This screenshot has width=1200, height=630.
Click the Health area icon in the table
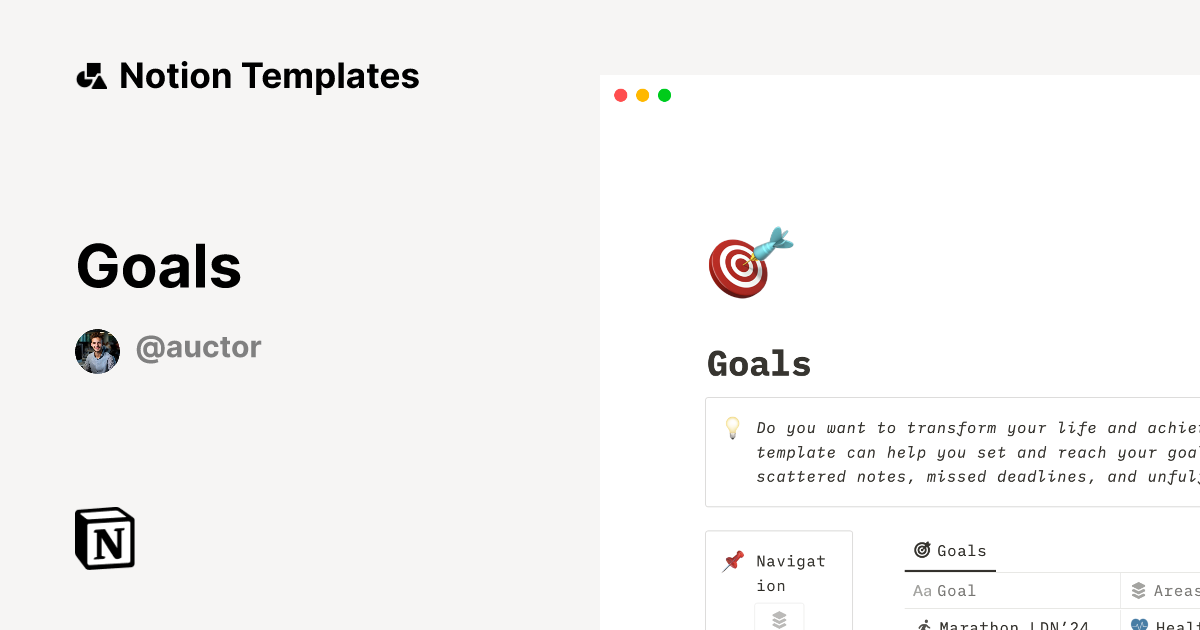tap(1140, 626)
